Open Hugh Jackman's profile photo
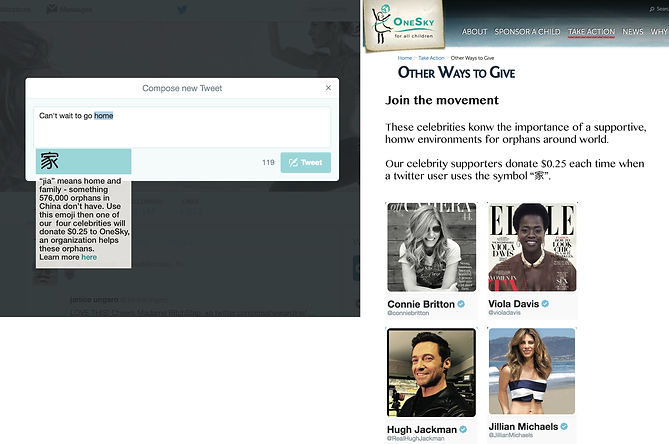 click(x=431, y=372)
